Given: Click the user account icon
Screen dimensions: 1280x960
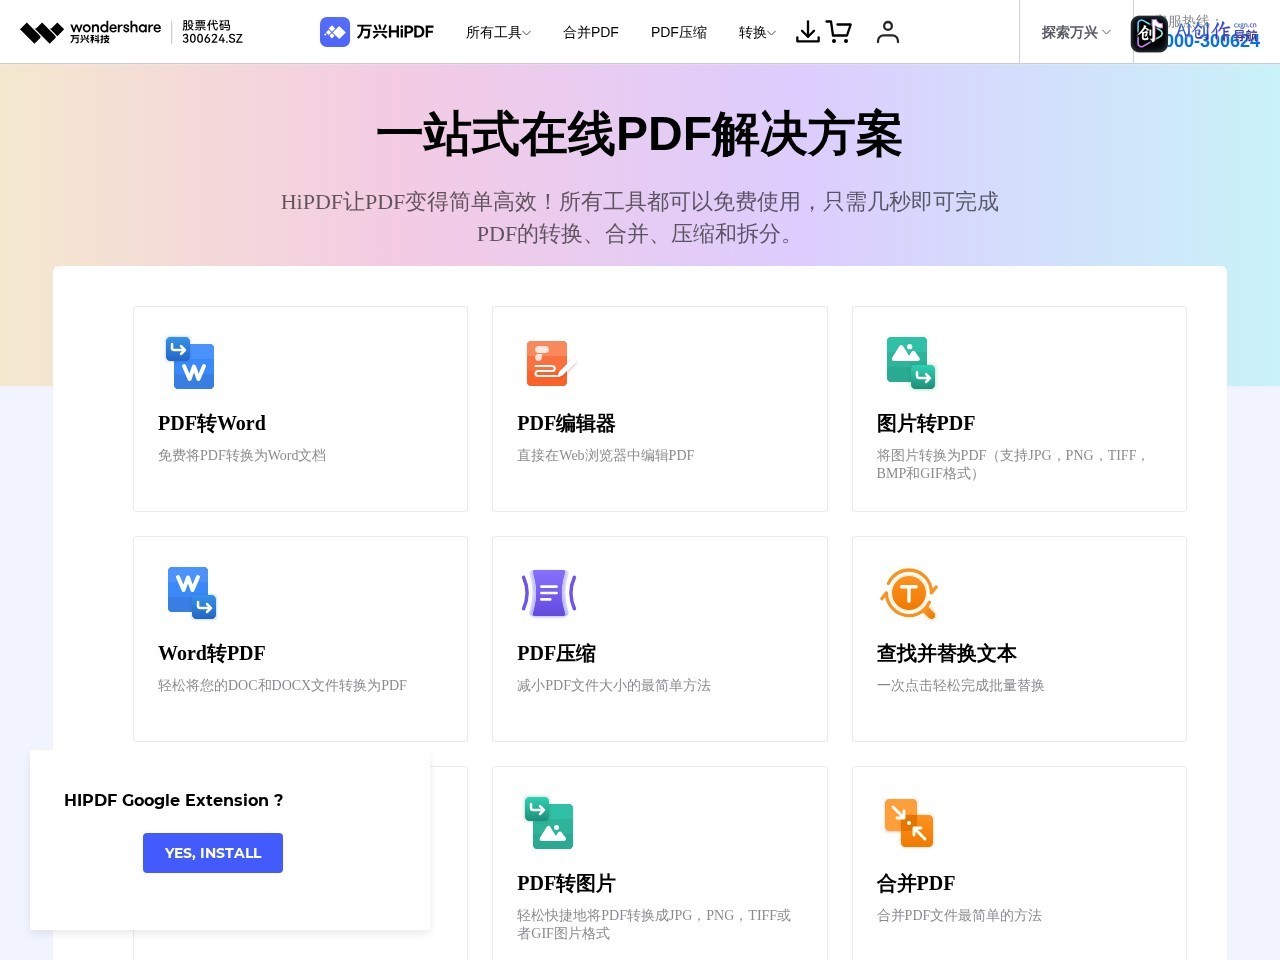Looking at the screenshot, I should click(x=888, y=32).
